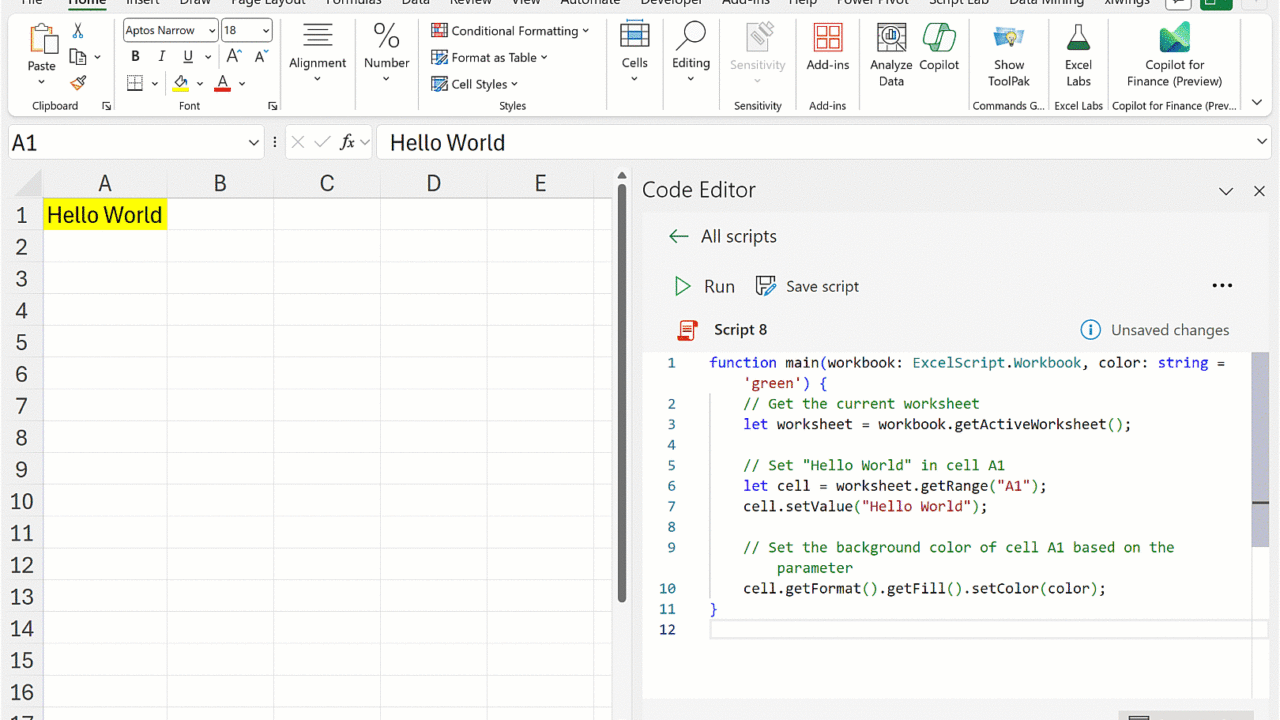Image resolution: width=1280 pixels, height=720 pixels.
Task: Click the Format Painter brush icon
Action: 78,83
